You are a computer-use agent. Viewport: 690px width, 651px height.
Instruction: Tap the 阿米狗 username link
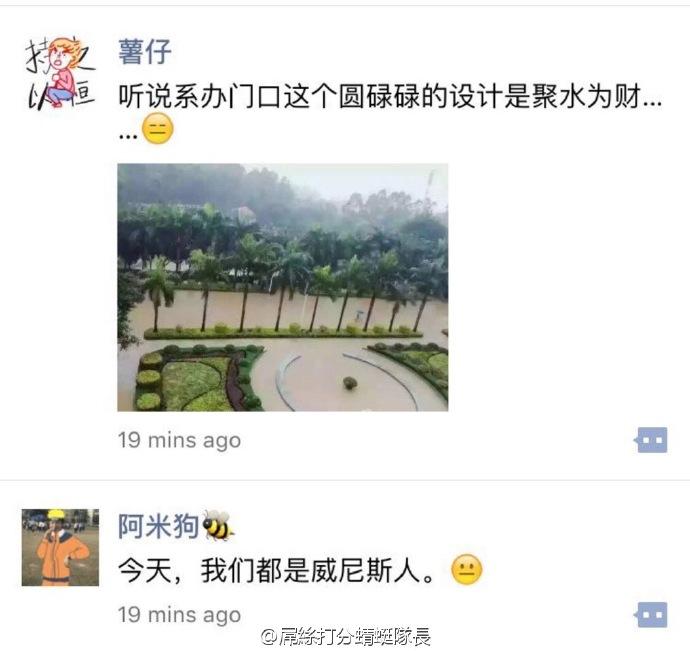click(158, 526)
